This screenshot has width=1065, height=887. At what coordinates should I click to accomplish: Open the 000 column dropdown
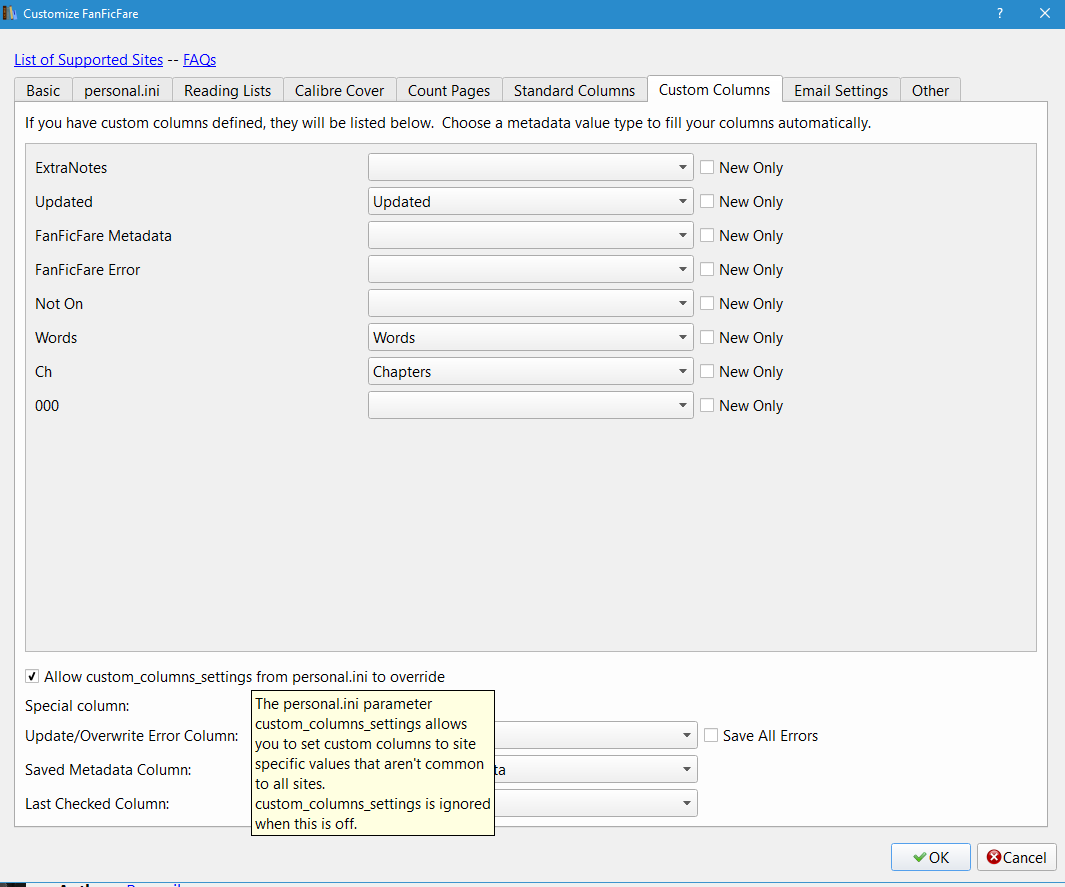point(530,405)
